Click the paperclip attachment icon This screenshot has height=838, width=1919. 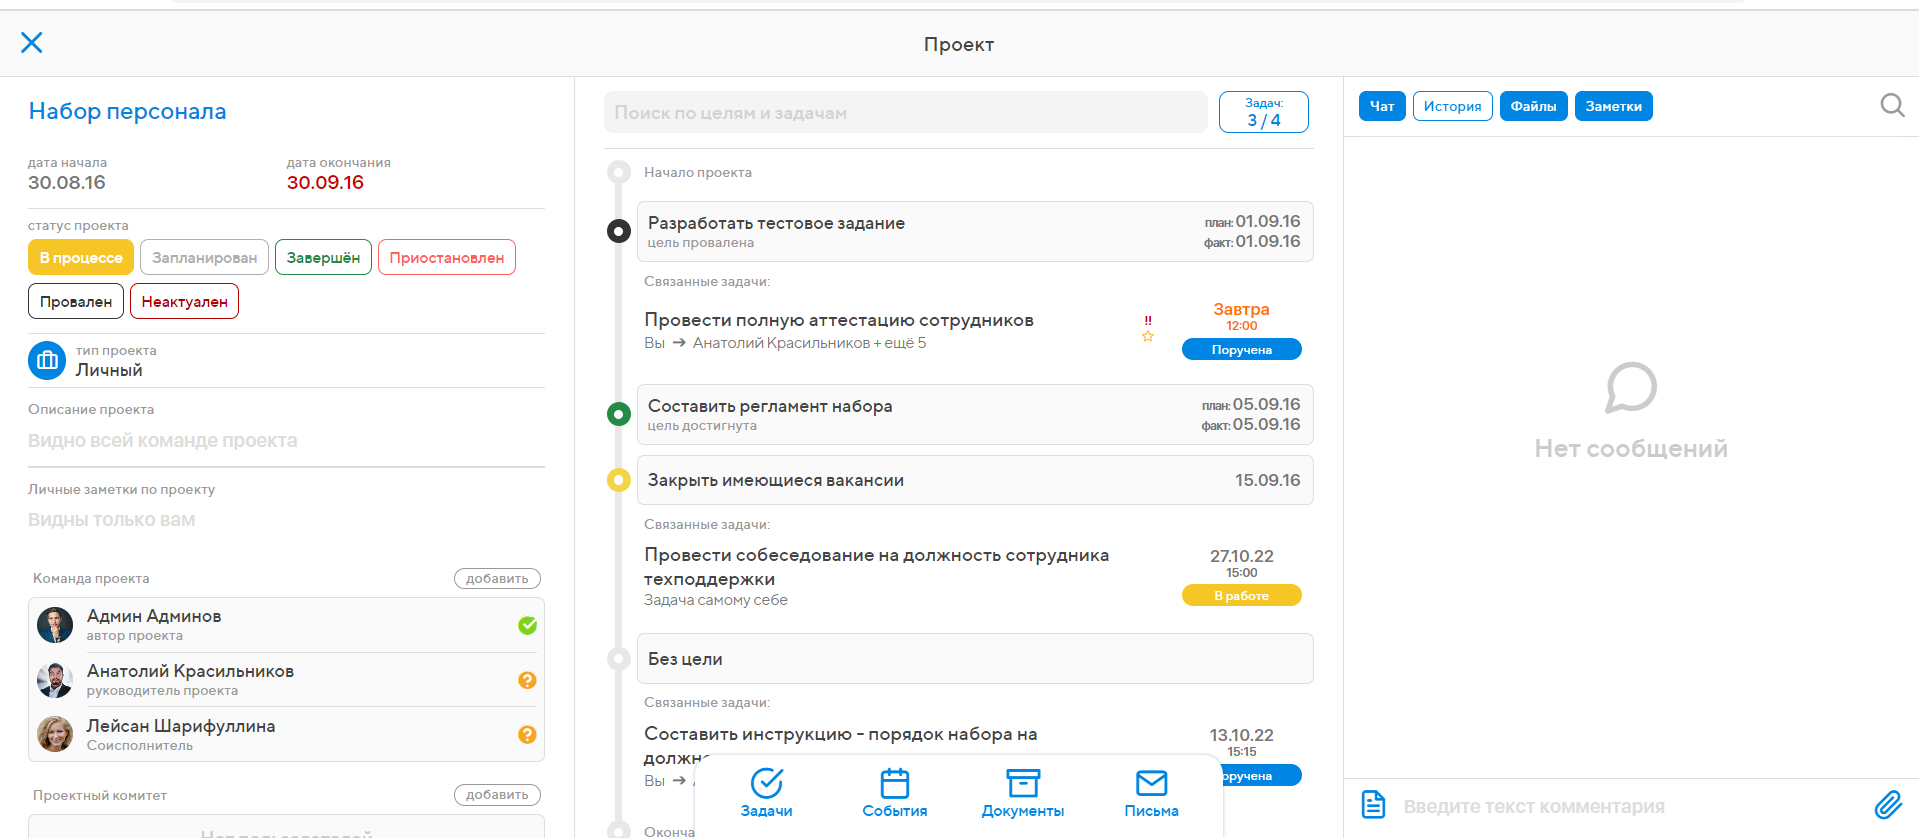pos(1888,805)
